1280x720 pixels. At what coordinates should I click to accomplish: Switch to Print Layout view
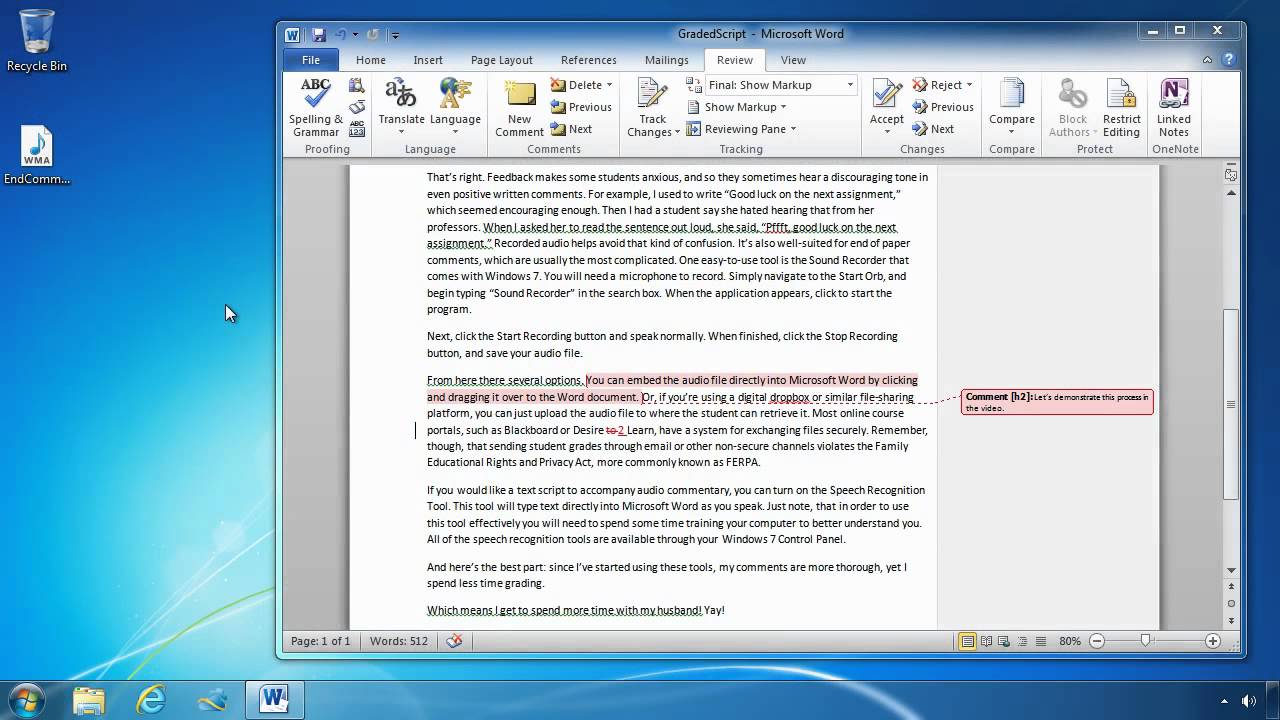click(967, 641)
